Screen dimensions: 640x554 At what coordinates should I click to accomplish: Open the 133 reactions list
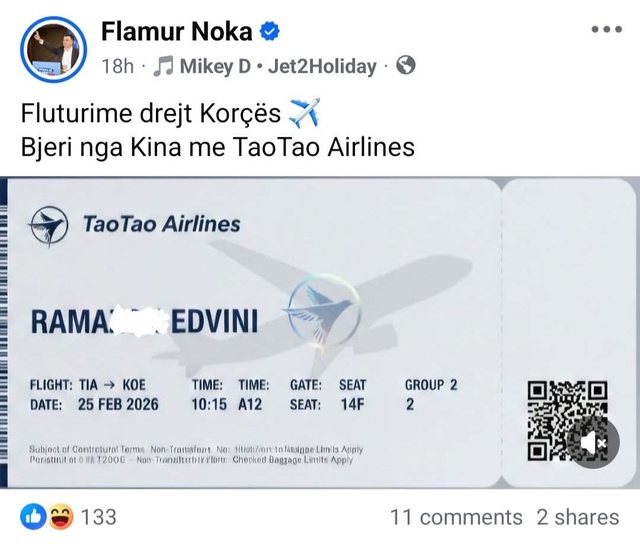pos(98,517)
